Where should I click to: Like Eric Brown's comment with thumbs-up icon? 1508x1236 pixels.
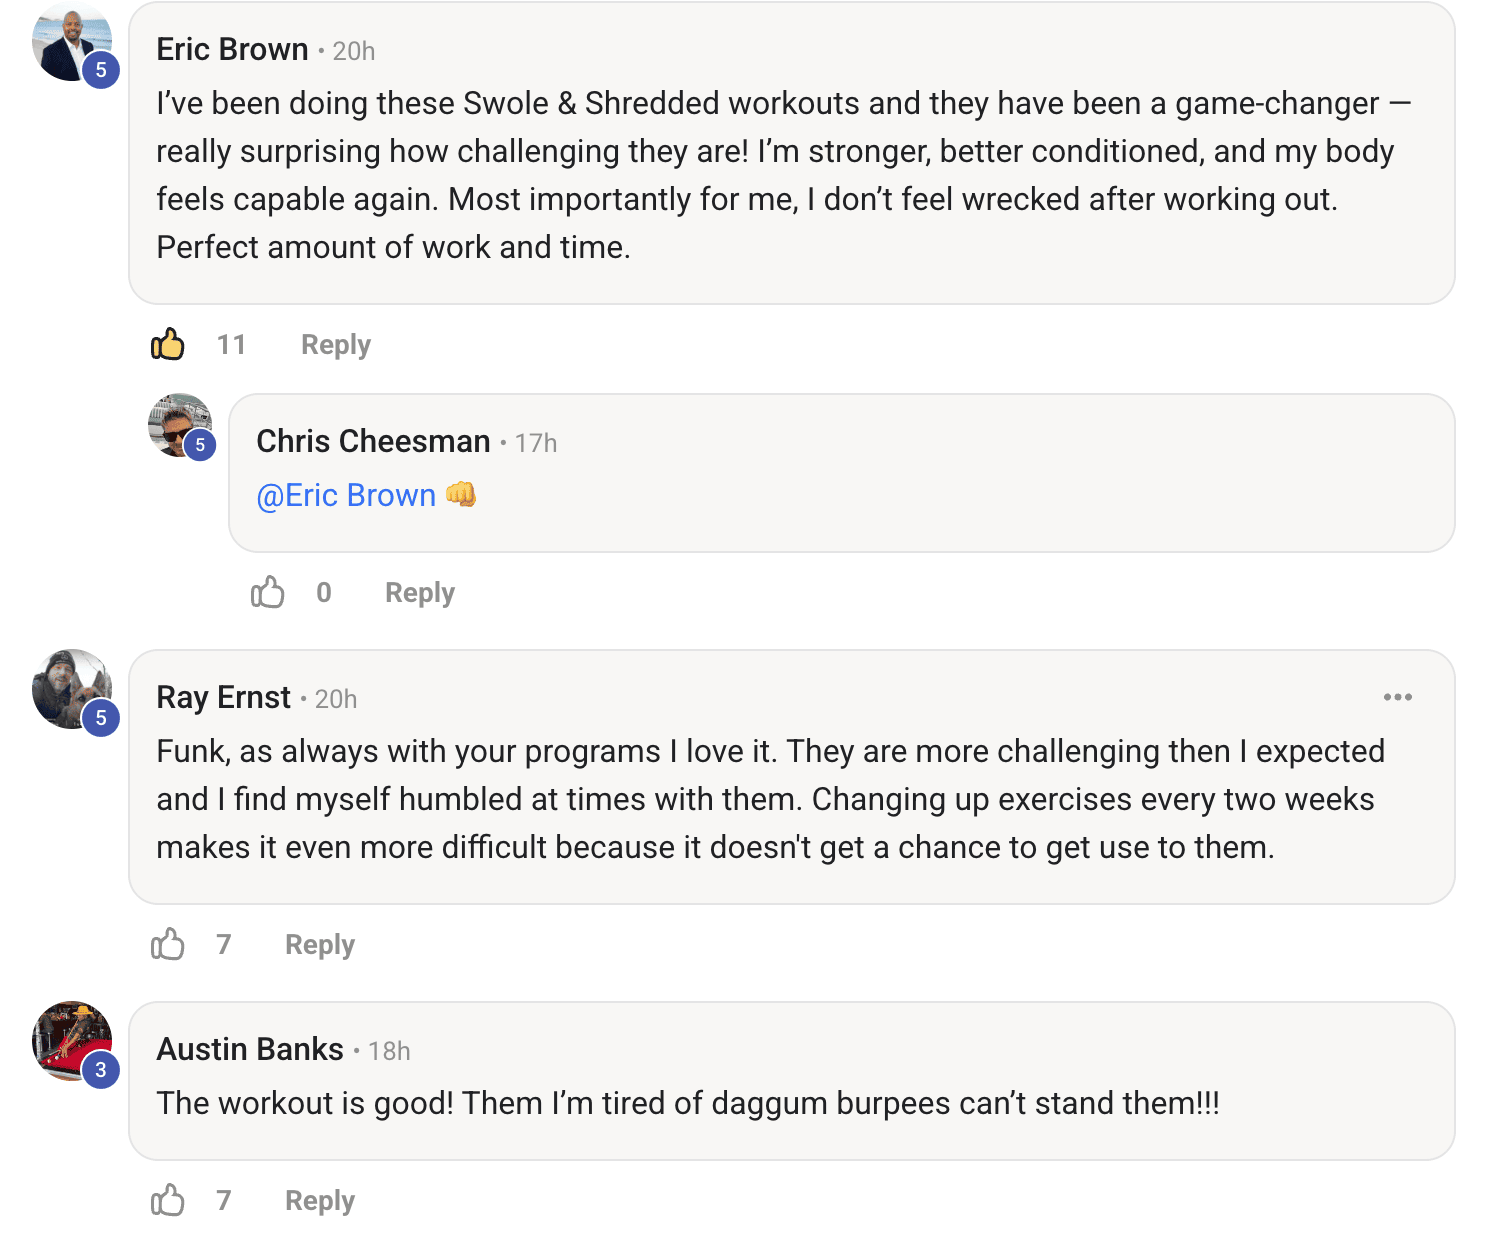coord(168,344)
